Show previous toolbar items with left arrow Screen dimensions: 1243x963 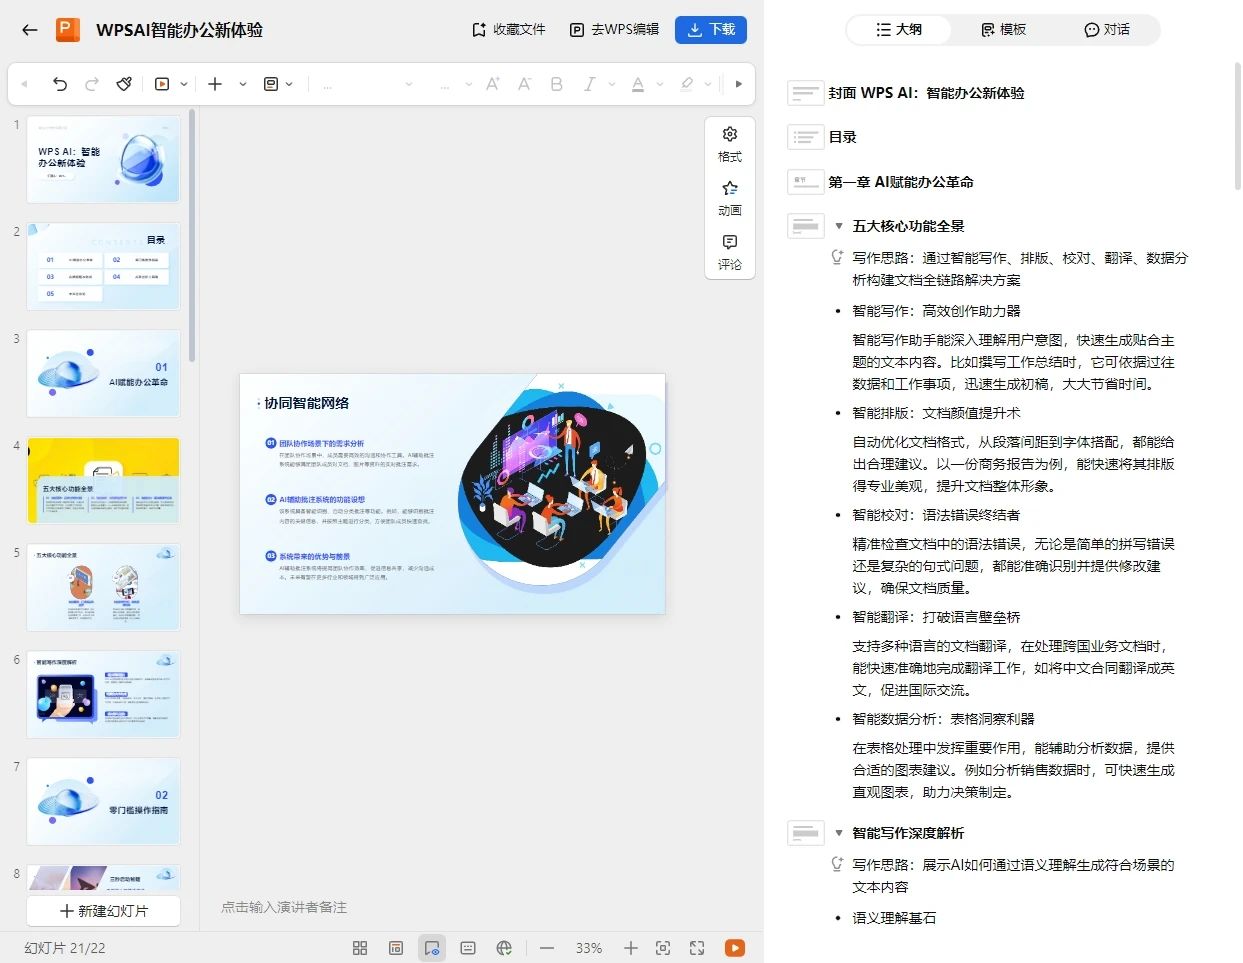(x=24, y=84)
